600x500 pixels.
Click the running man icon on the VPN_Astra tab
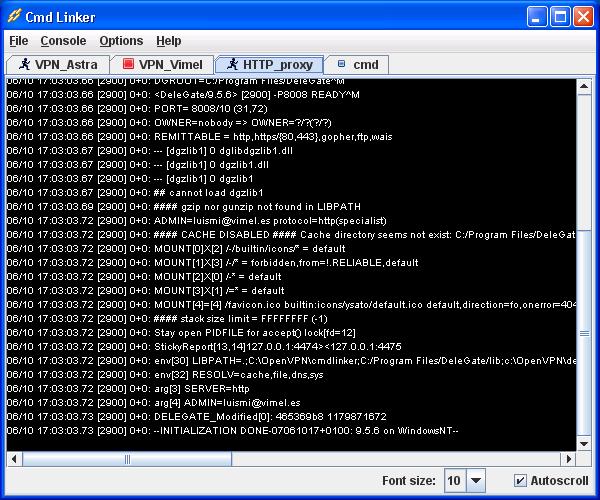[25, 64]
